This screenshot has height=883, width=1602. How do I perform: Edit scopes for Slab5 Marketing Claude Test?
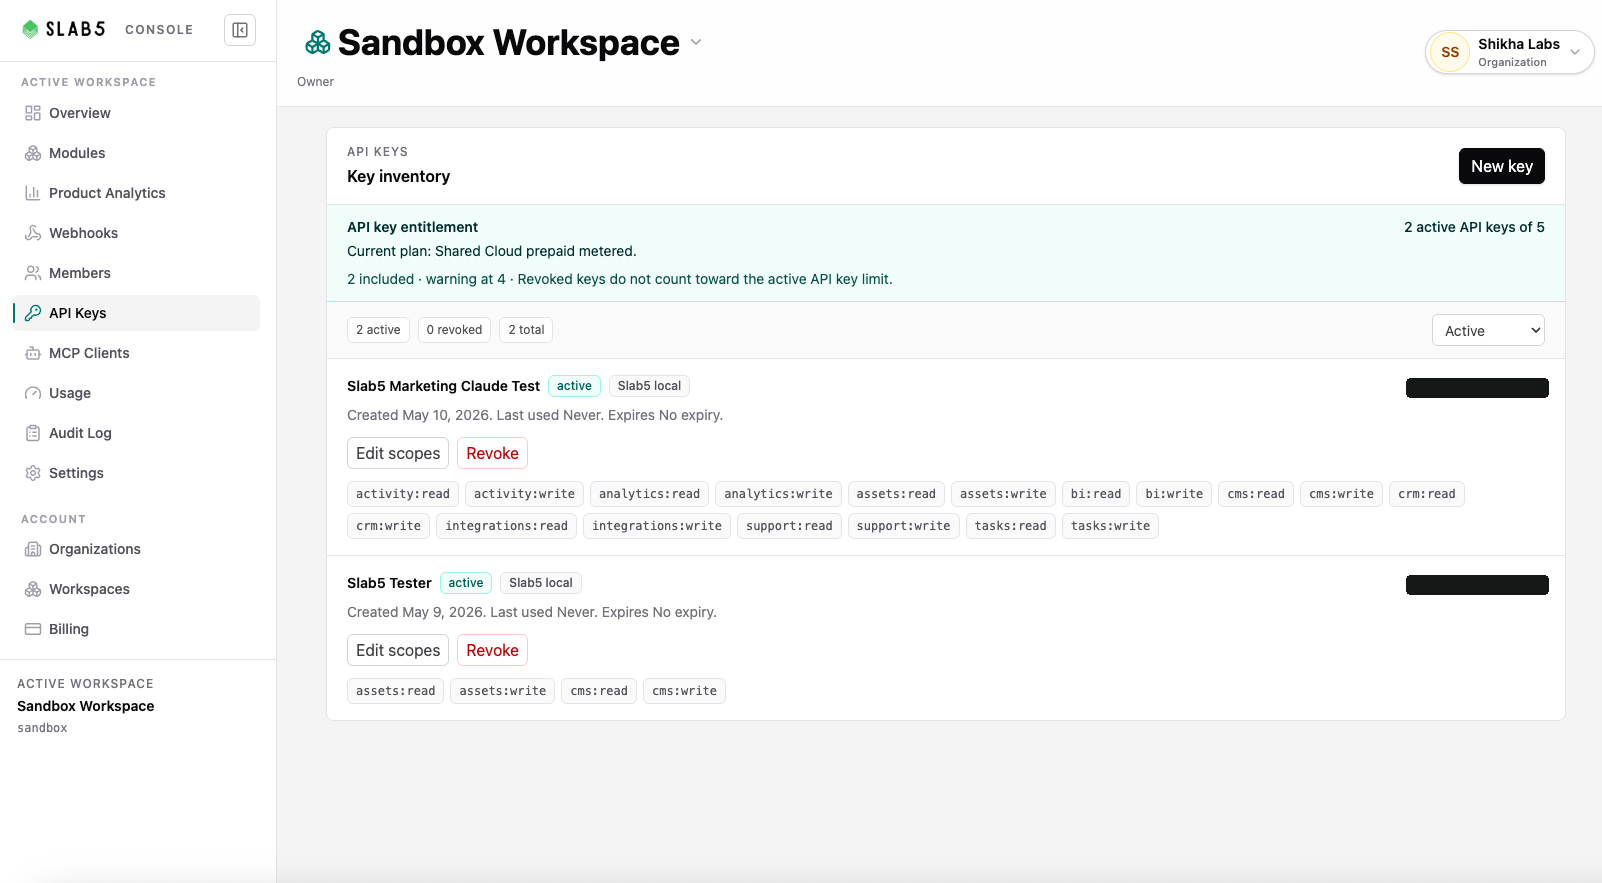pos(398,453)
